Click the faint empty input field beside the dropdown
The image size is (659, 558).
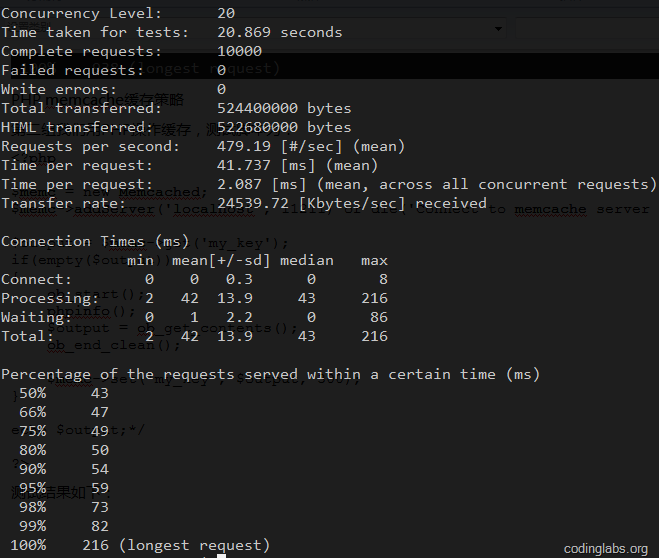pyautogui.click(x=587, y=29)
